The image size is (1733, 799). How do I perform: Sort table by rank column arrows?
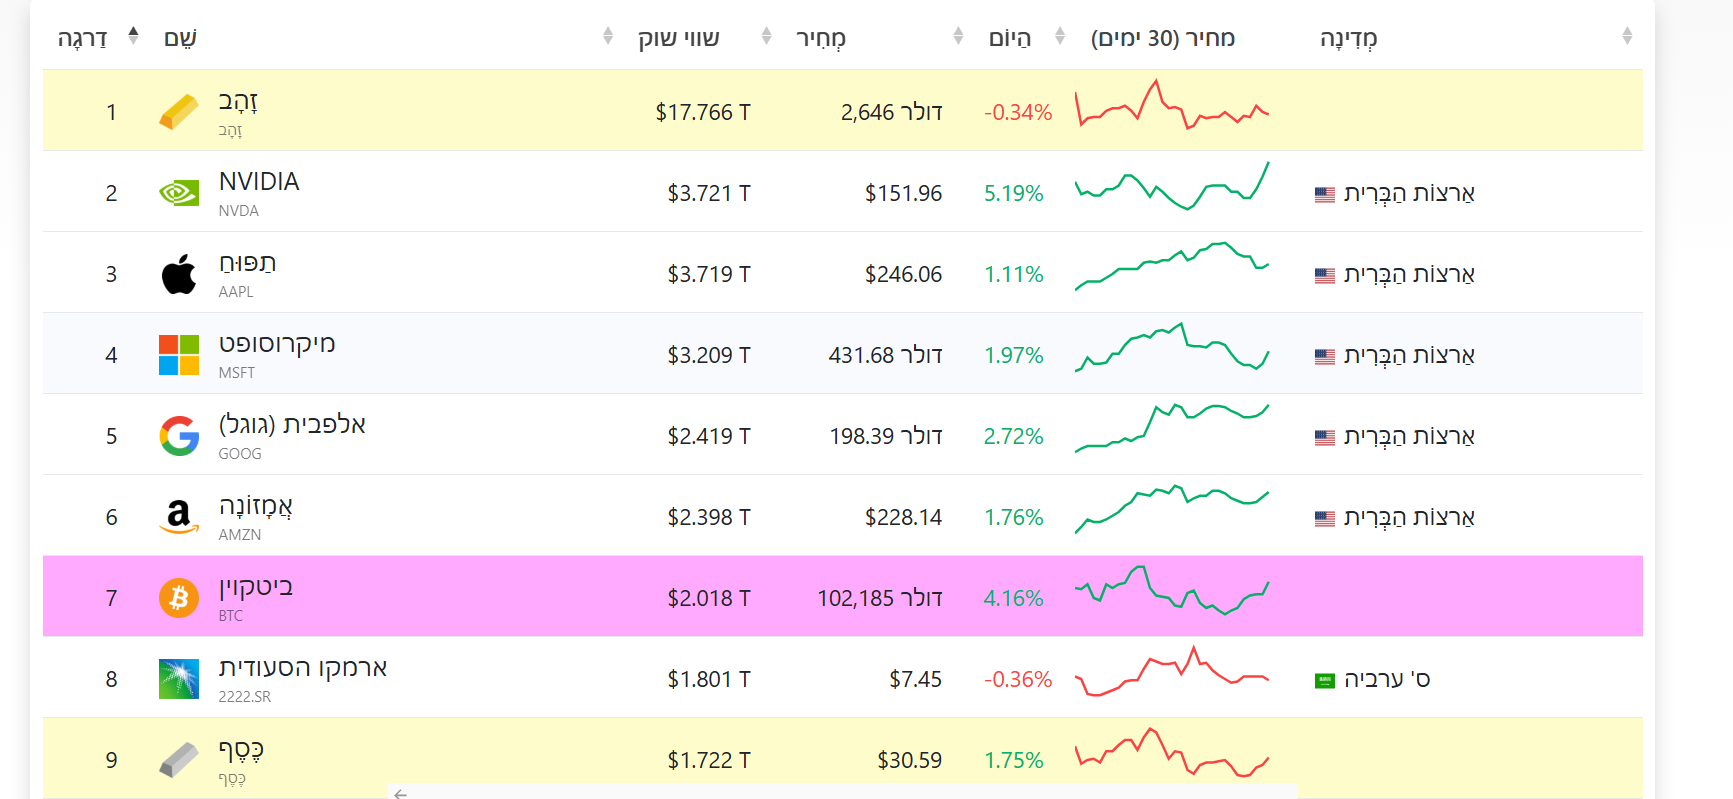coord(134,37)
